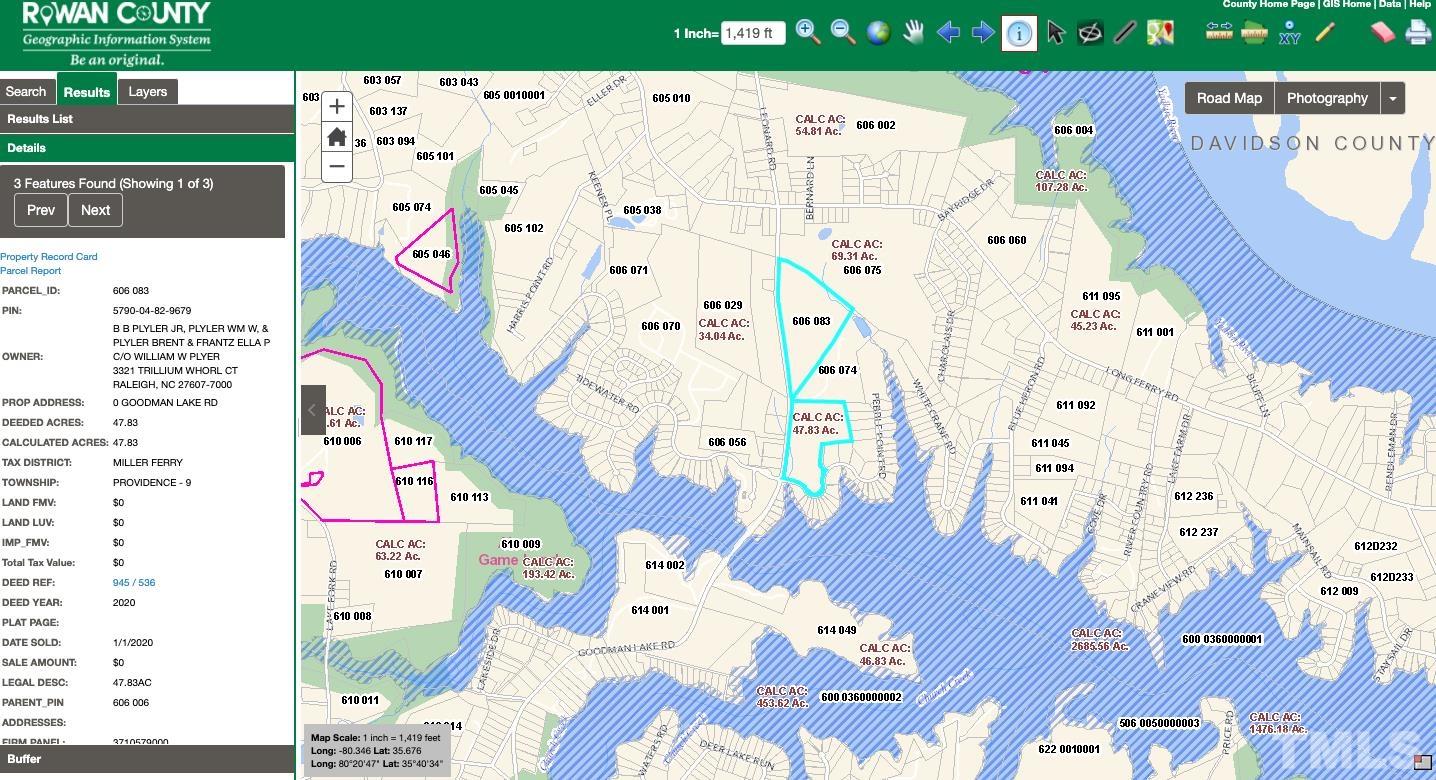Open the Search tab
This screenshot has height=780, width=1436.
pos(26,91)
